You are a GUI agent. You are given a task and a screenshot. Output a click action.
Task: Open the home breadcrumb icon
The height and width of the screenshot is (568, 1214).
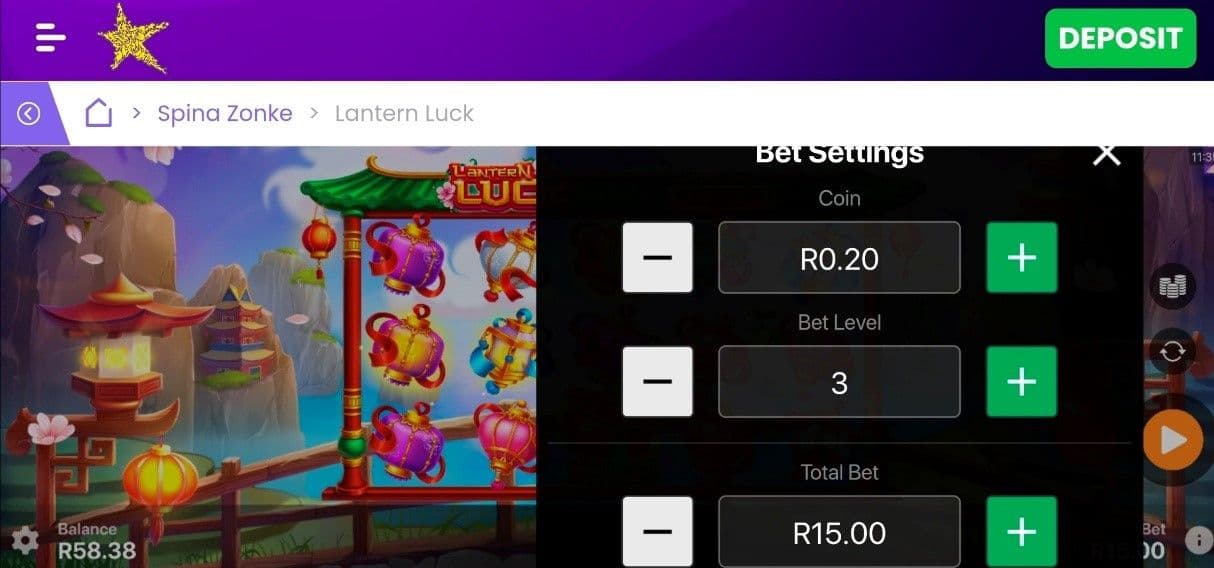(98, 113)
